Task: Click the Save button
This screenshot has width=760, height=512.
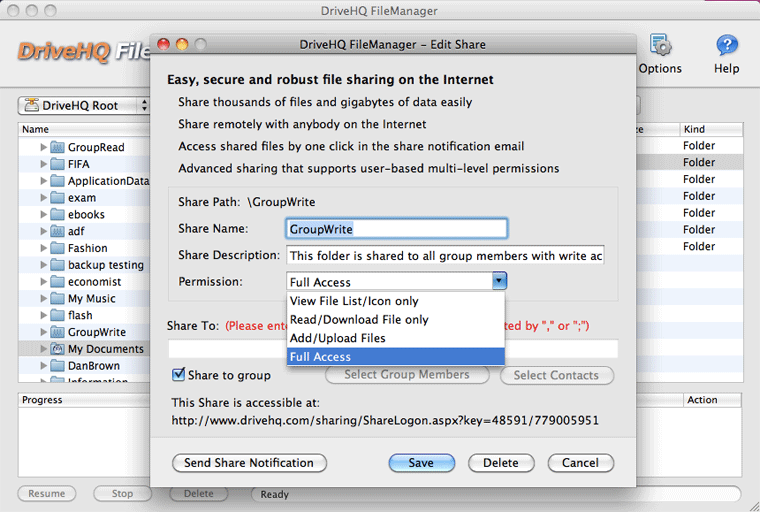Action: [421, 463]
